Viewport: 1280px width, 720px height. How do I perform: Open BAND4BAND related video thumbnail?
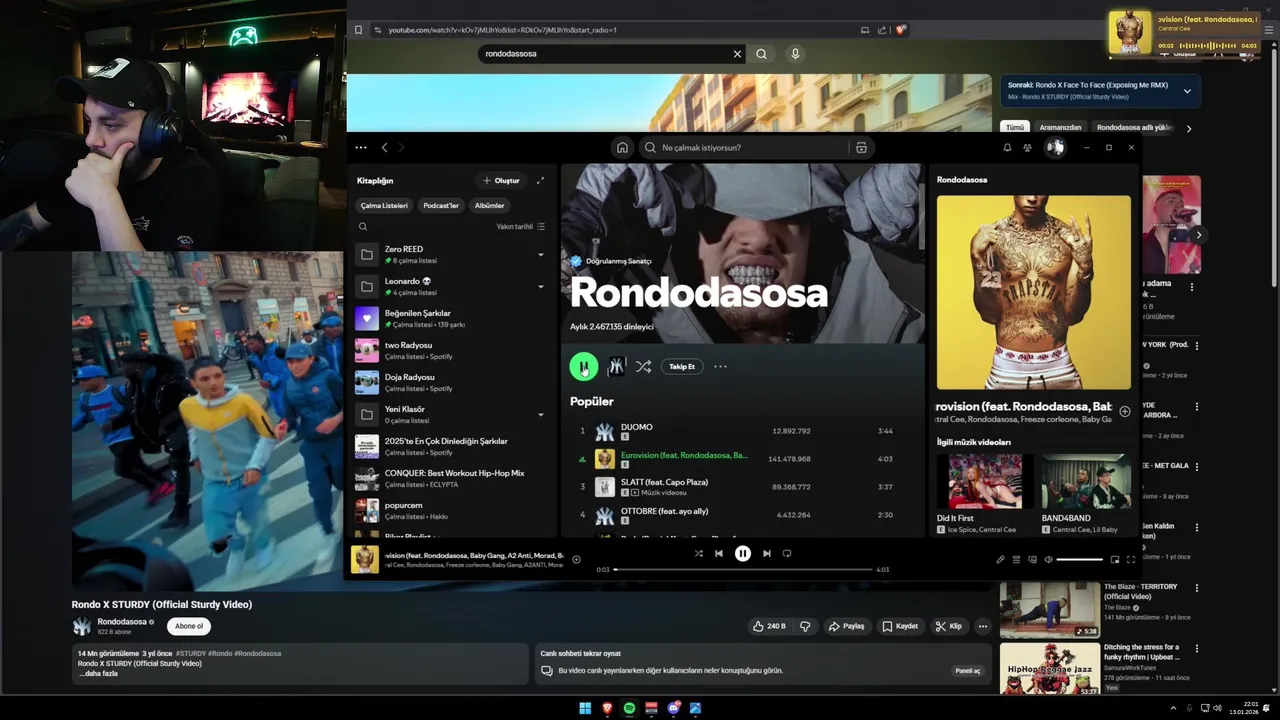coord(1086,481)
